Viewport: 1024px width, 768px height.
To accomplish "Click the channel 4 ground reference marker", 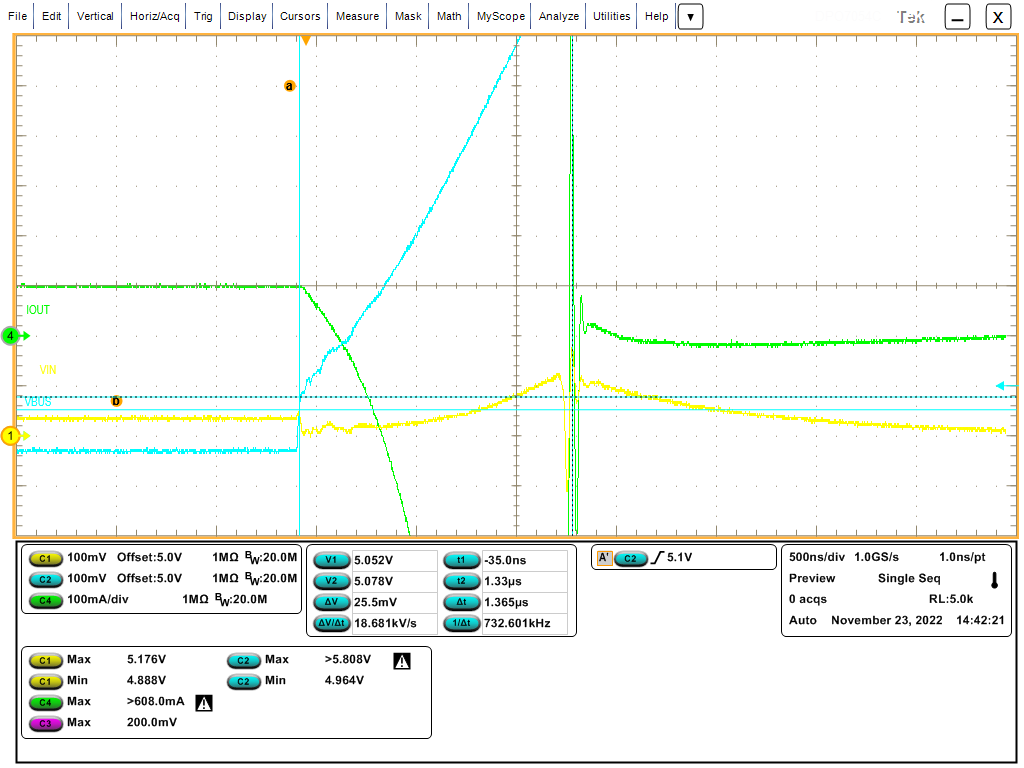I will click(11, 336).
